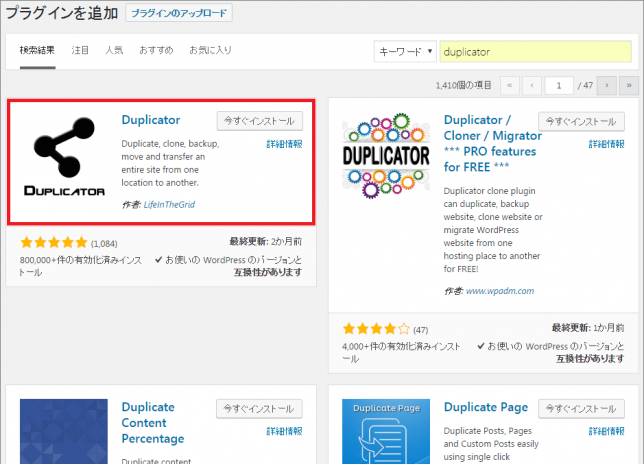Click the four-star rating with 47 reviews
Image resolution: width=644 pixels, height=464 pixels.
click(376, 329)
